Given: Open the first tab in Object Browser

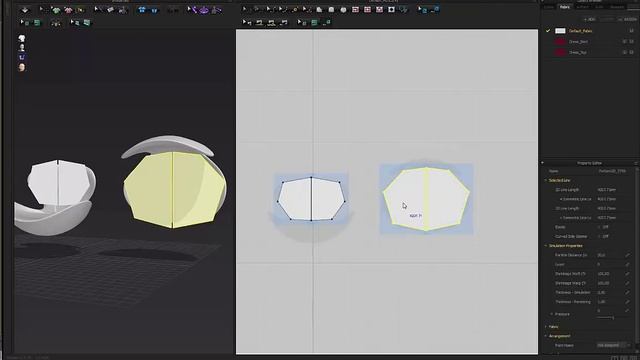Looking at the screenshot, I should 549,7.
